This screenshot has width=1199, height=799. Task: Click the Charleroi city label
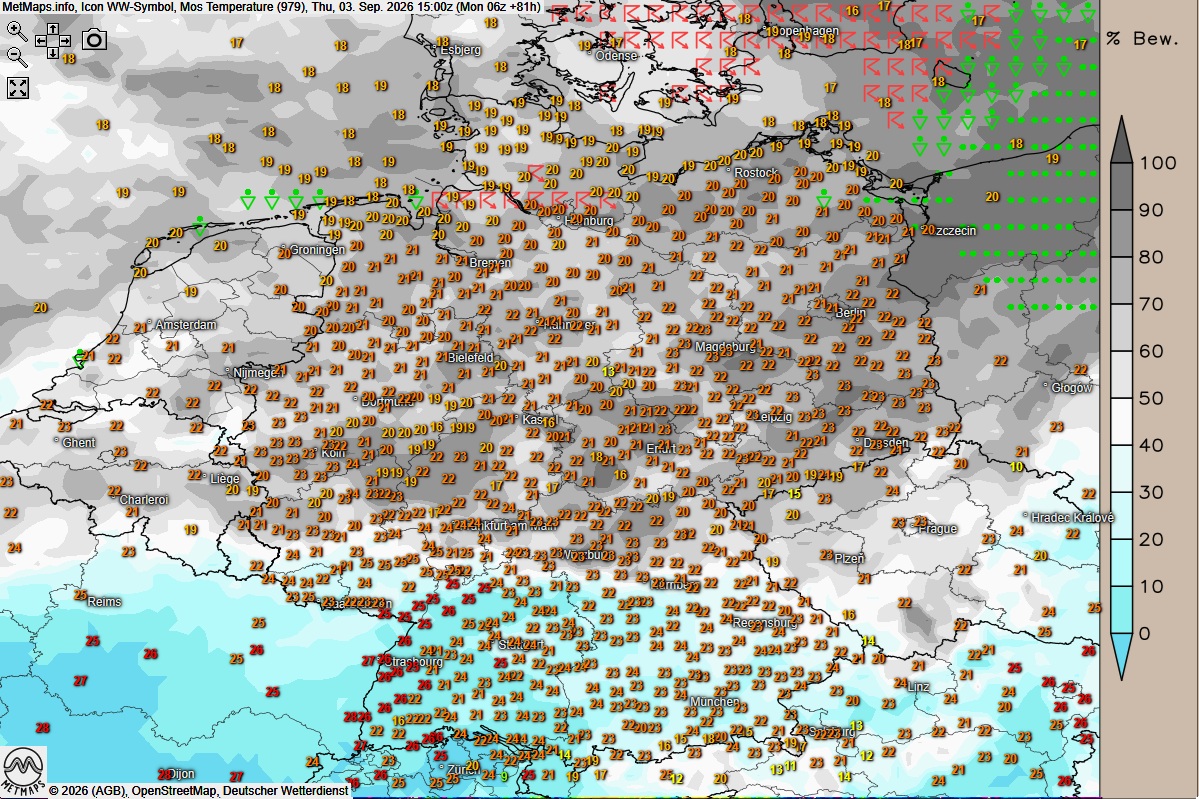click(144, 500)
